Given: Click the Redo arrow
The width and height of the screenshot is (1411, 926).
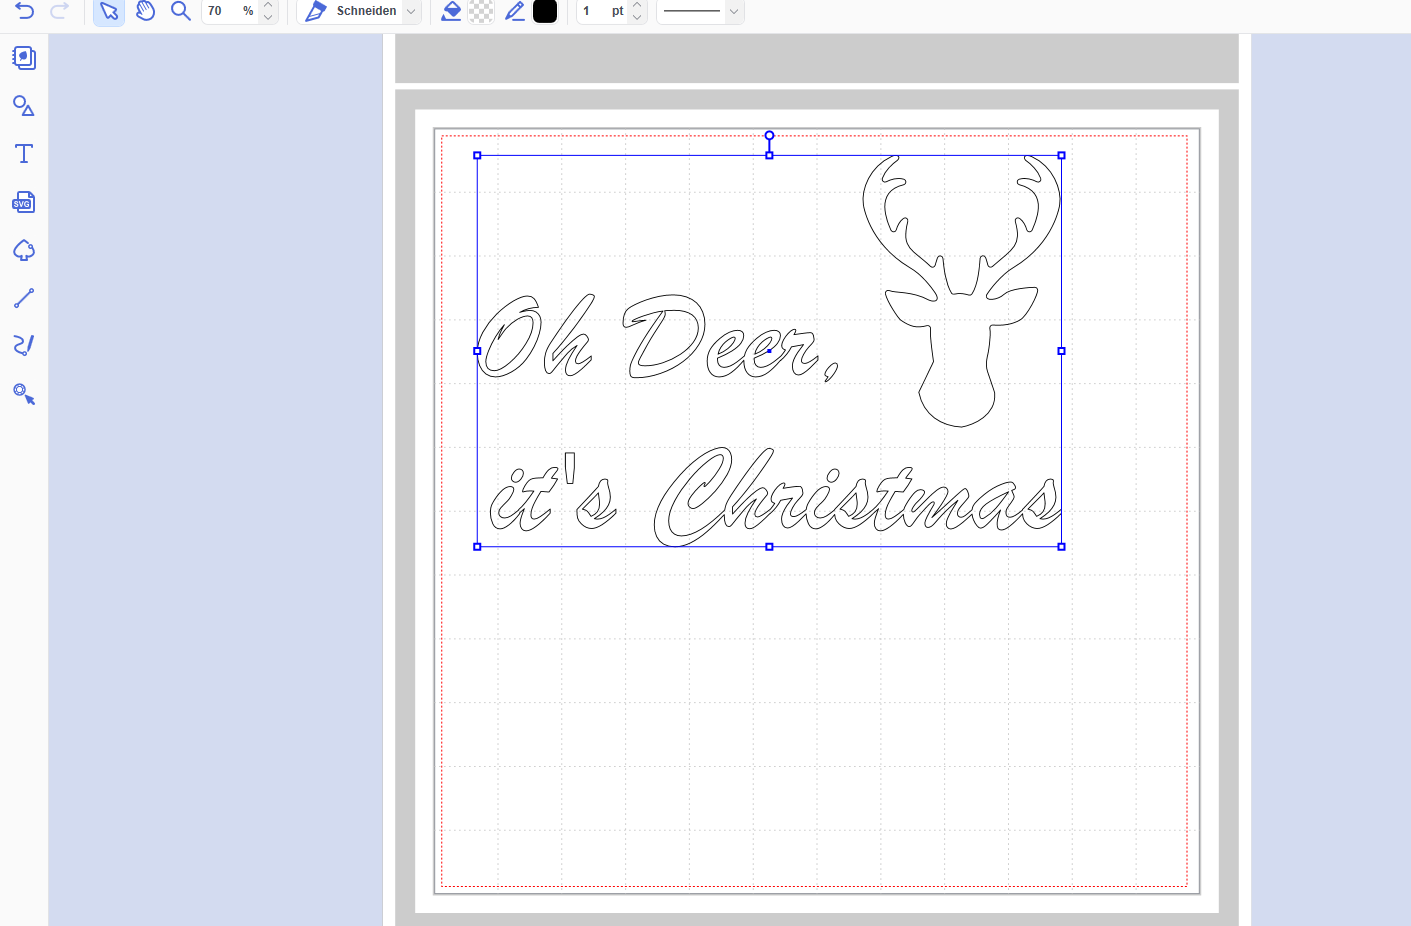Looking at the screenshot, I should point(60,11).
